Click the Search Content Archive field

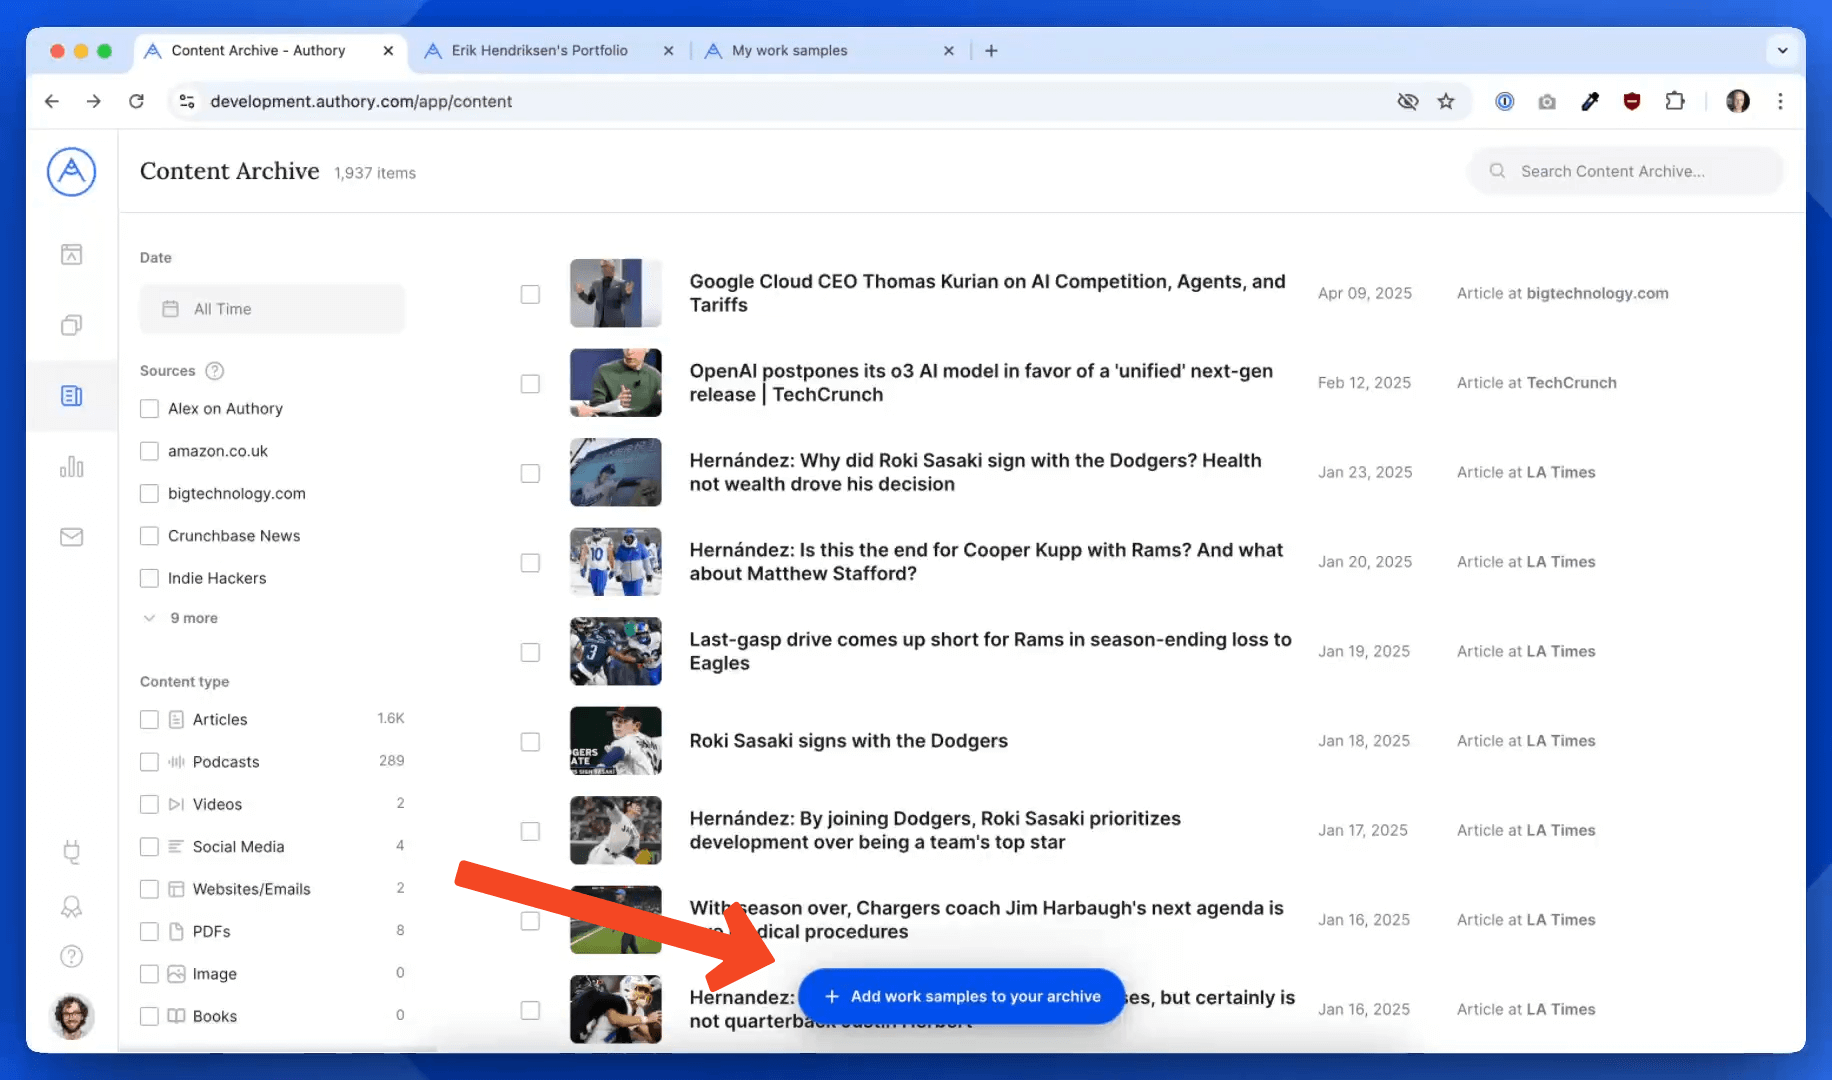[1626, 171]
